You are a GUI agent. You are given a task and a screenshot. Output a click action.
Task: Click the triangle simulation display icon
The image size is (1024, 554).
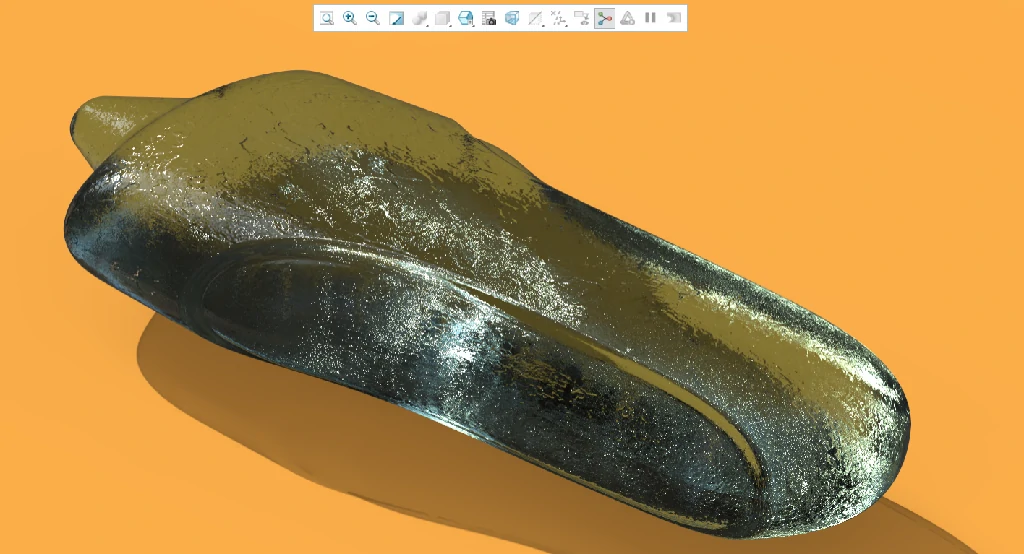[628, 18]
